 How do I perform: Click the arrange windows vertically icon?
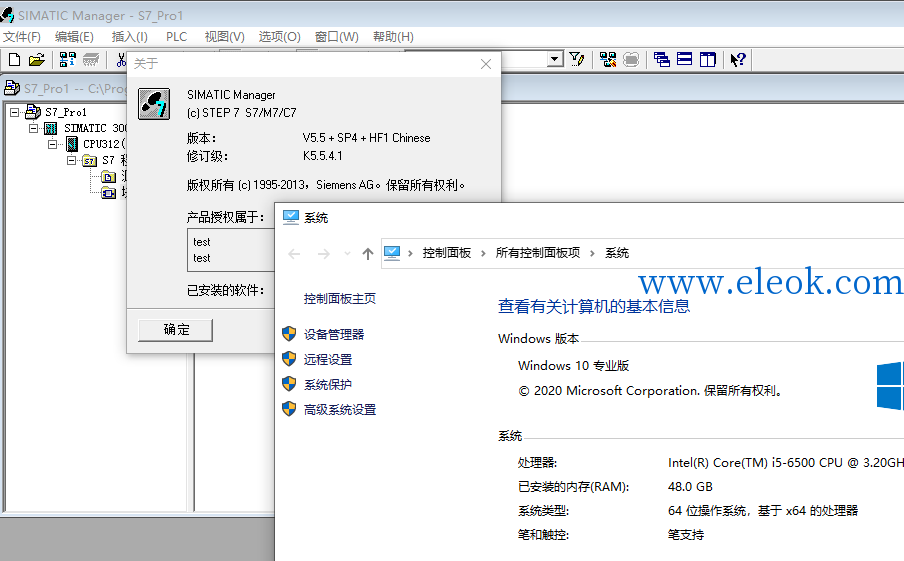coord(707,59)
